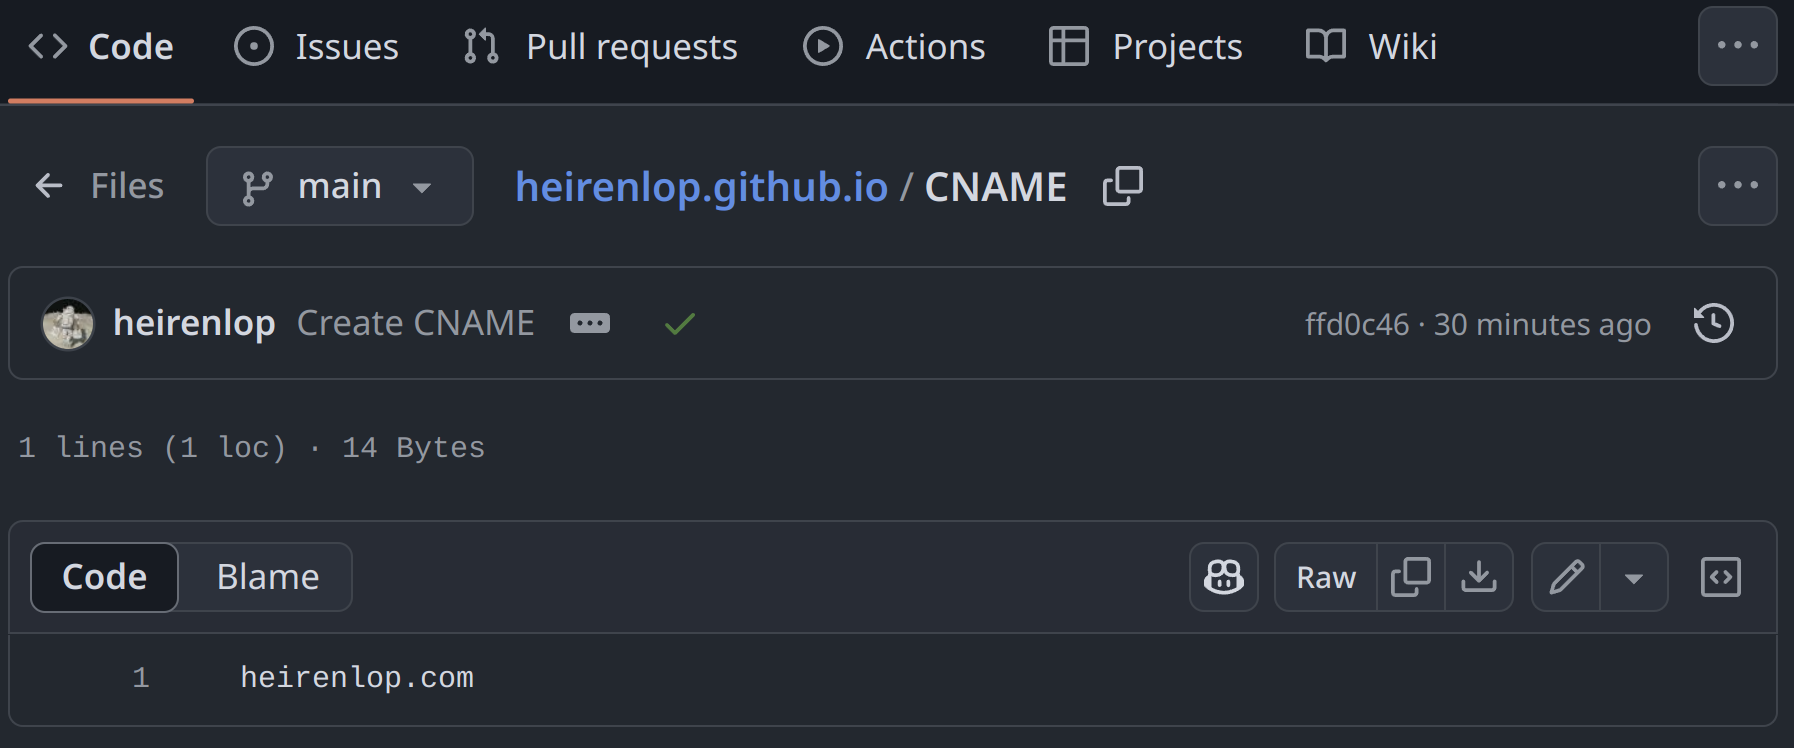Open the main branch dropdown
Viewport: 1794px width, 748px height.
[340, 186]
